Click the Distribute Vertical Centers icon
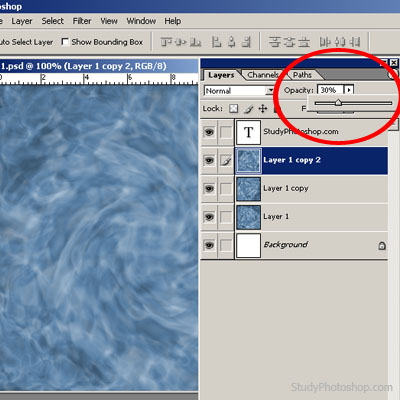The height and width of the screenshot is (400, 400). pyautogui.click(x=289, y=42)
